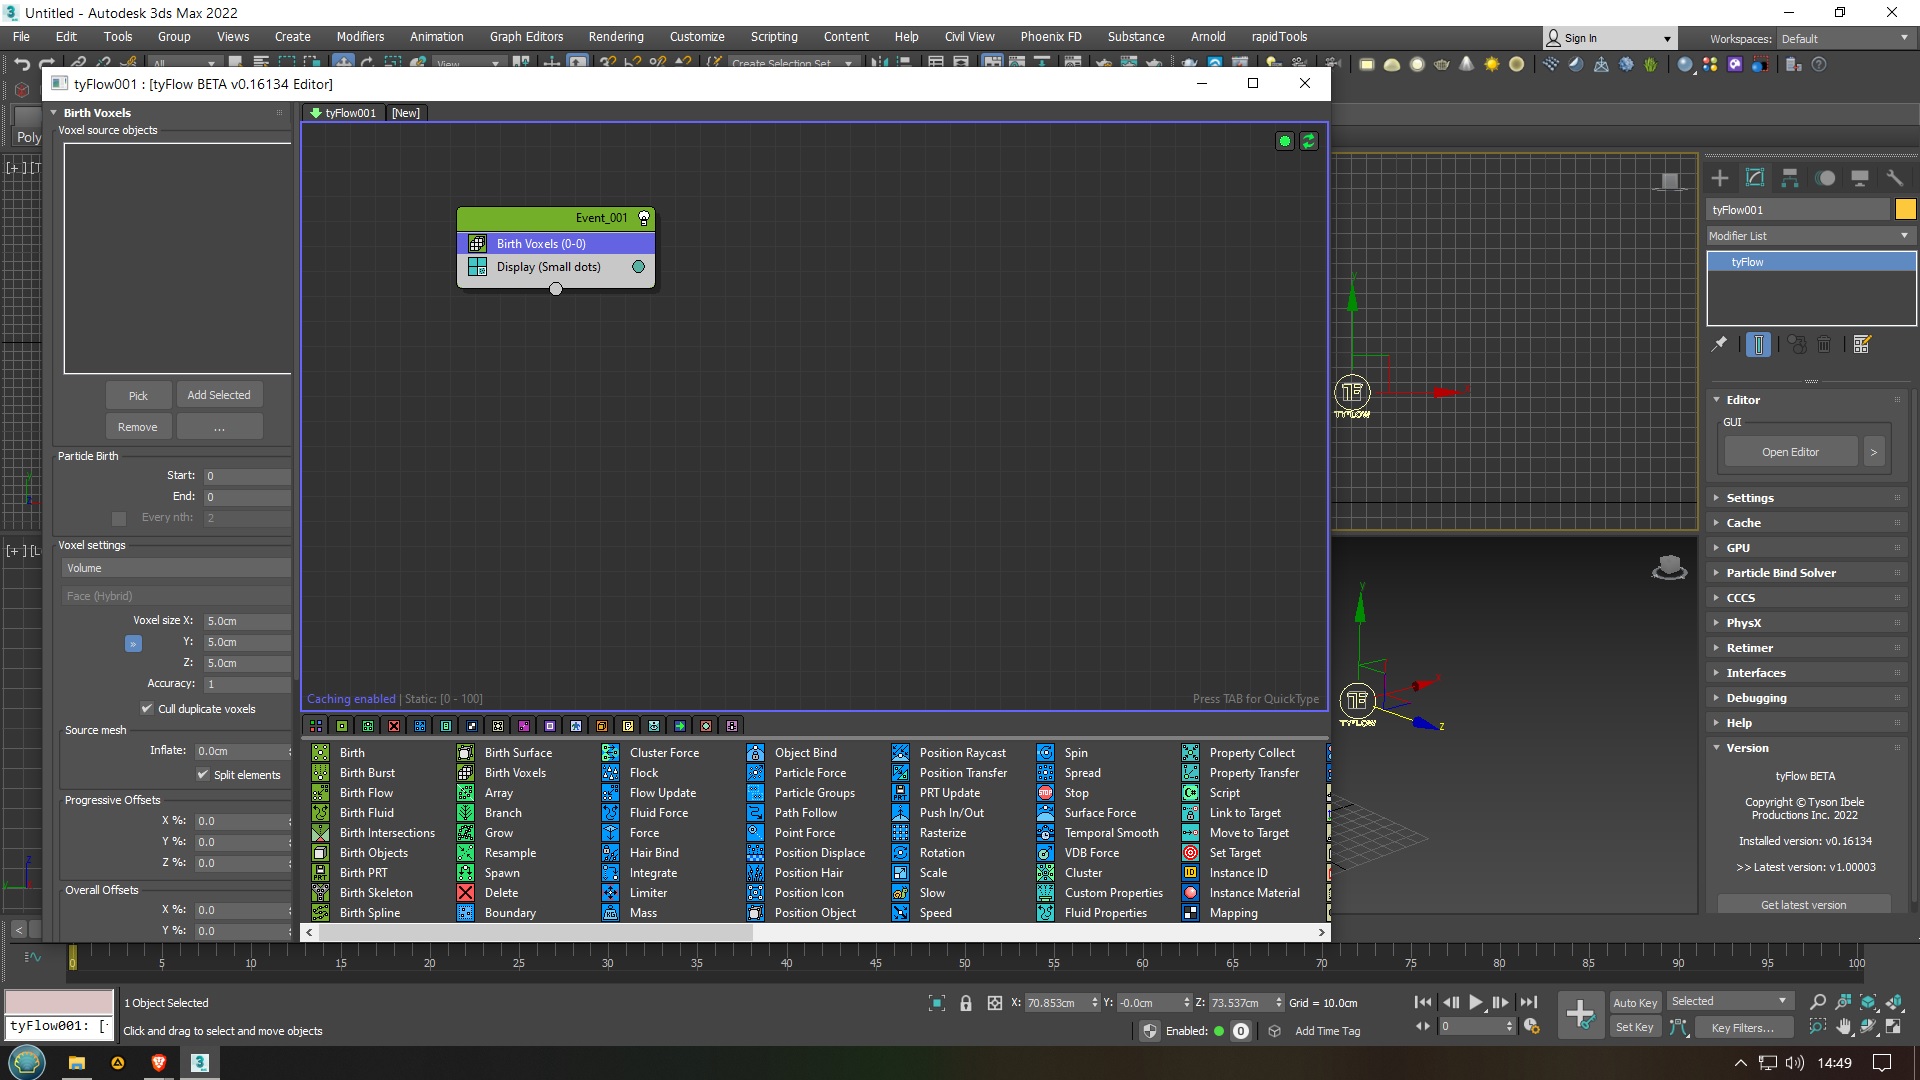This screenshot has height=1080, width=1920.
Task: Open the Graph Editors menu
Action: [526, 37]
